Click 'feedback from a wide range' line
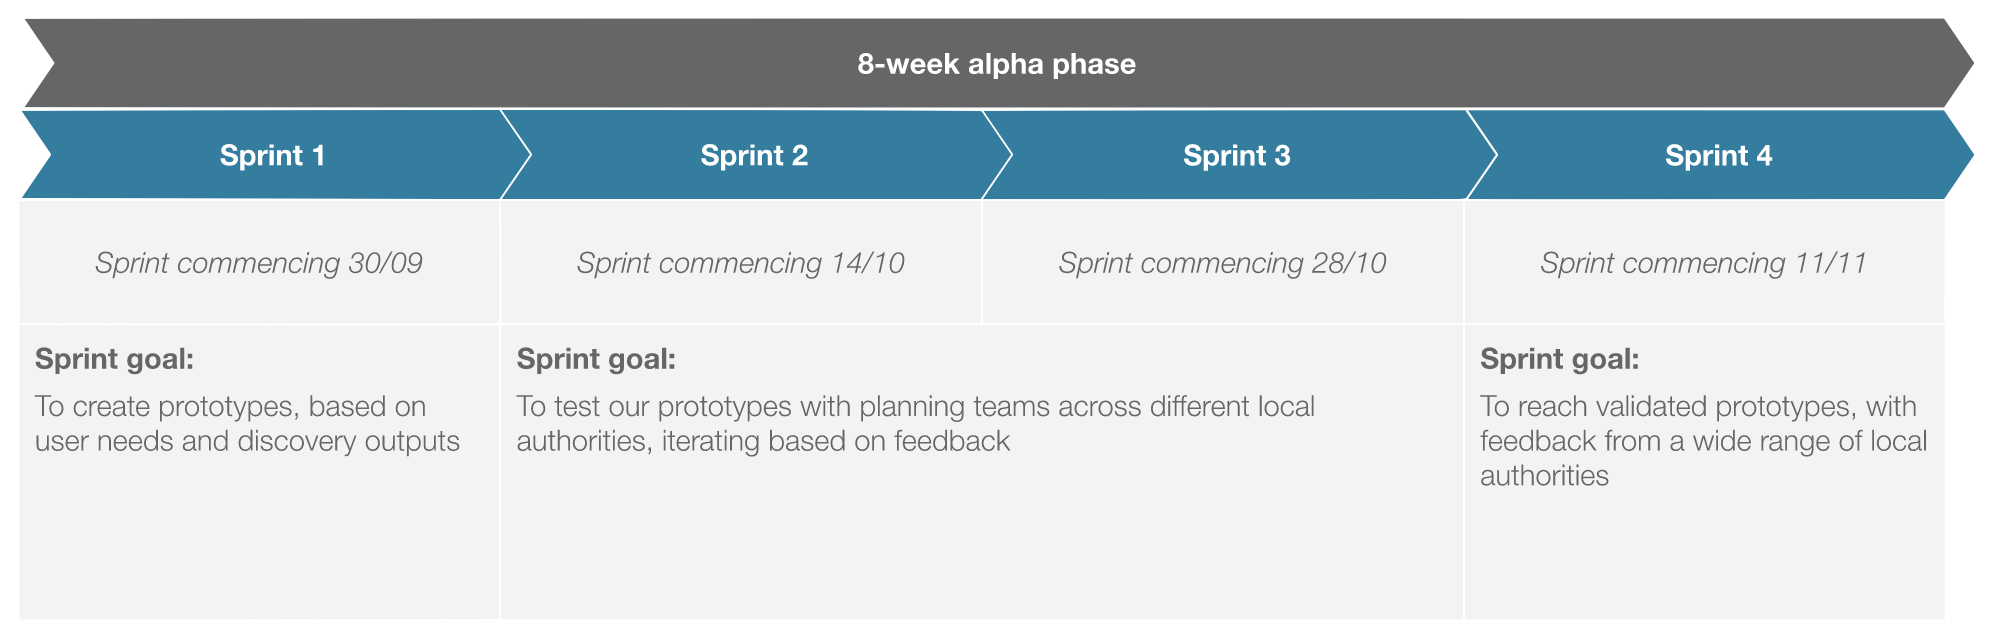The height and width of the screenshot is (638, 1990). 1703,441
